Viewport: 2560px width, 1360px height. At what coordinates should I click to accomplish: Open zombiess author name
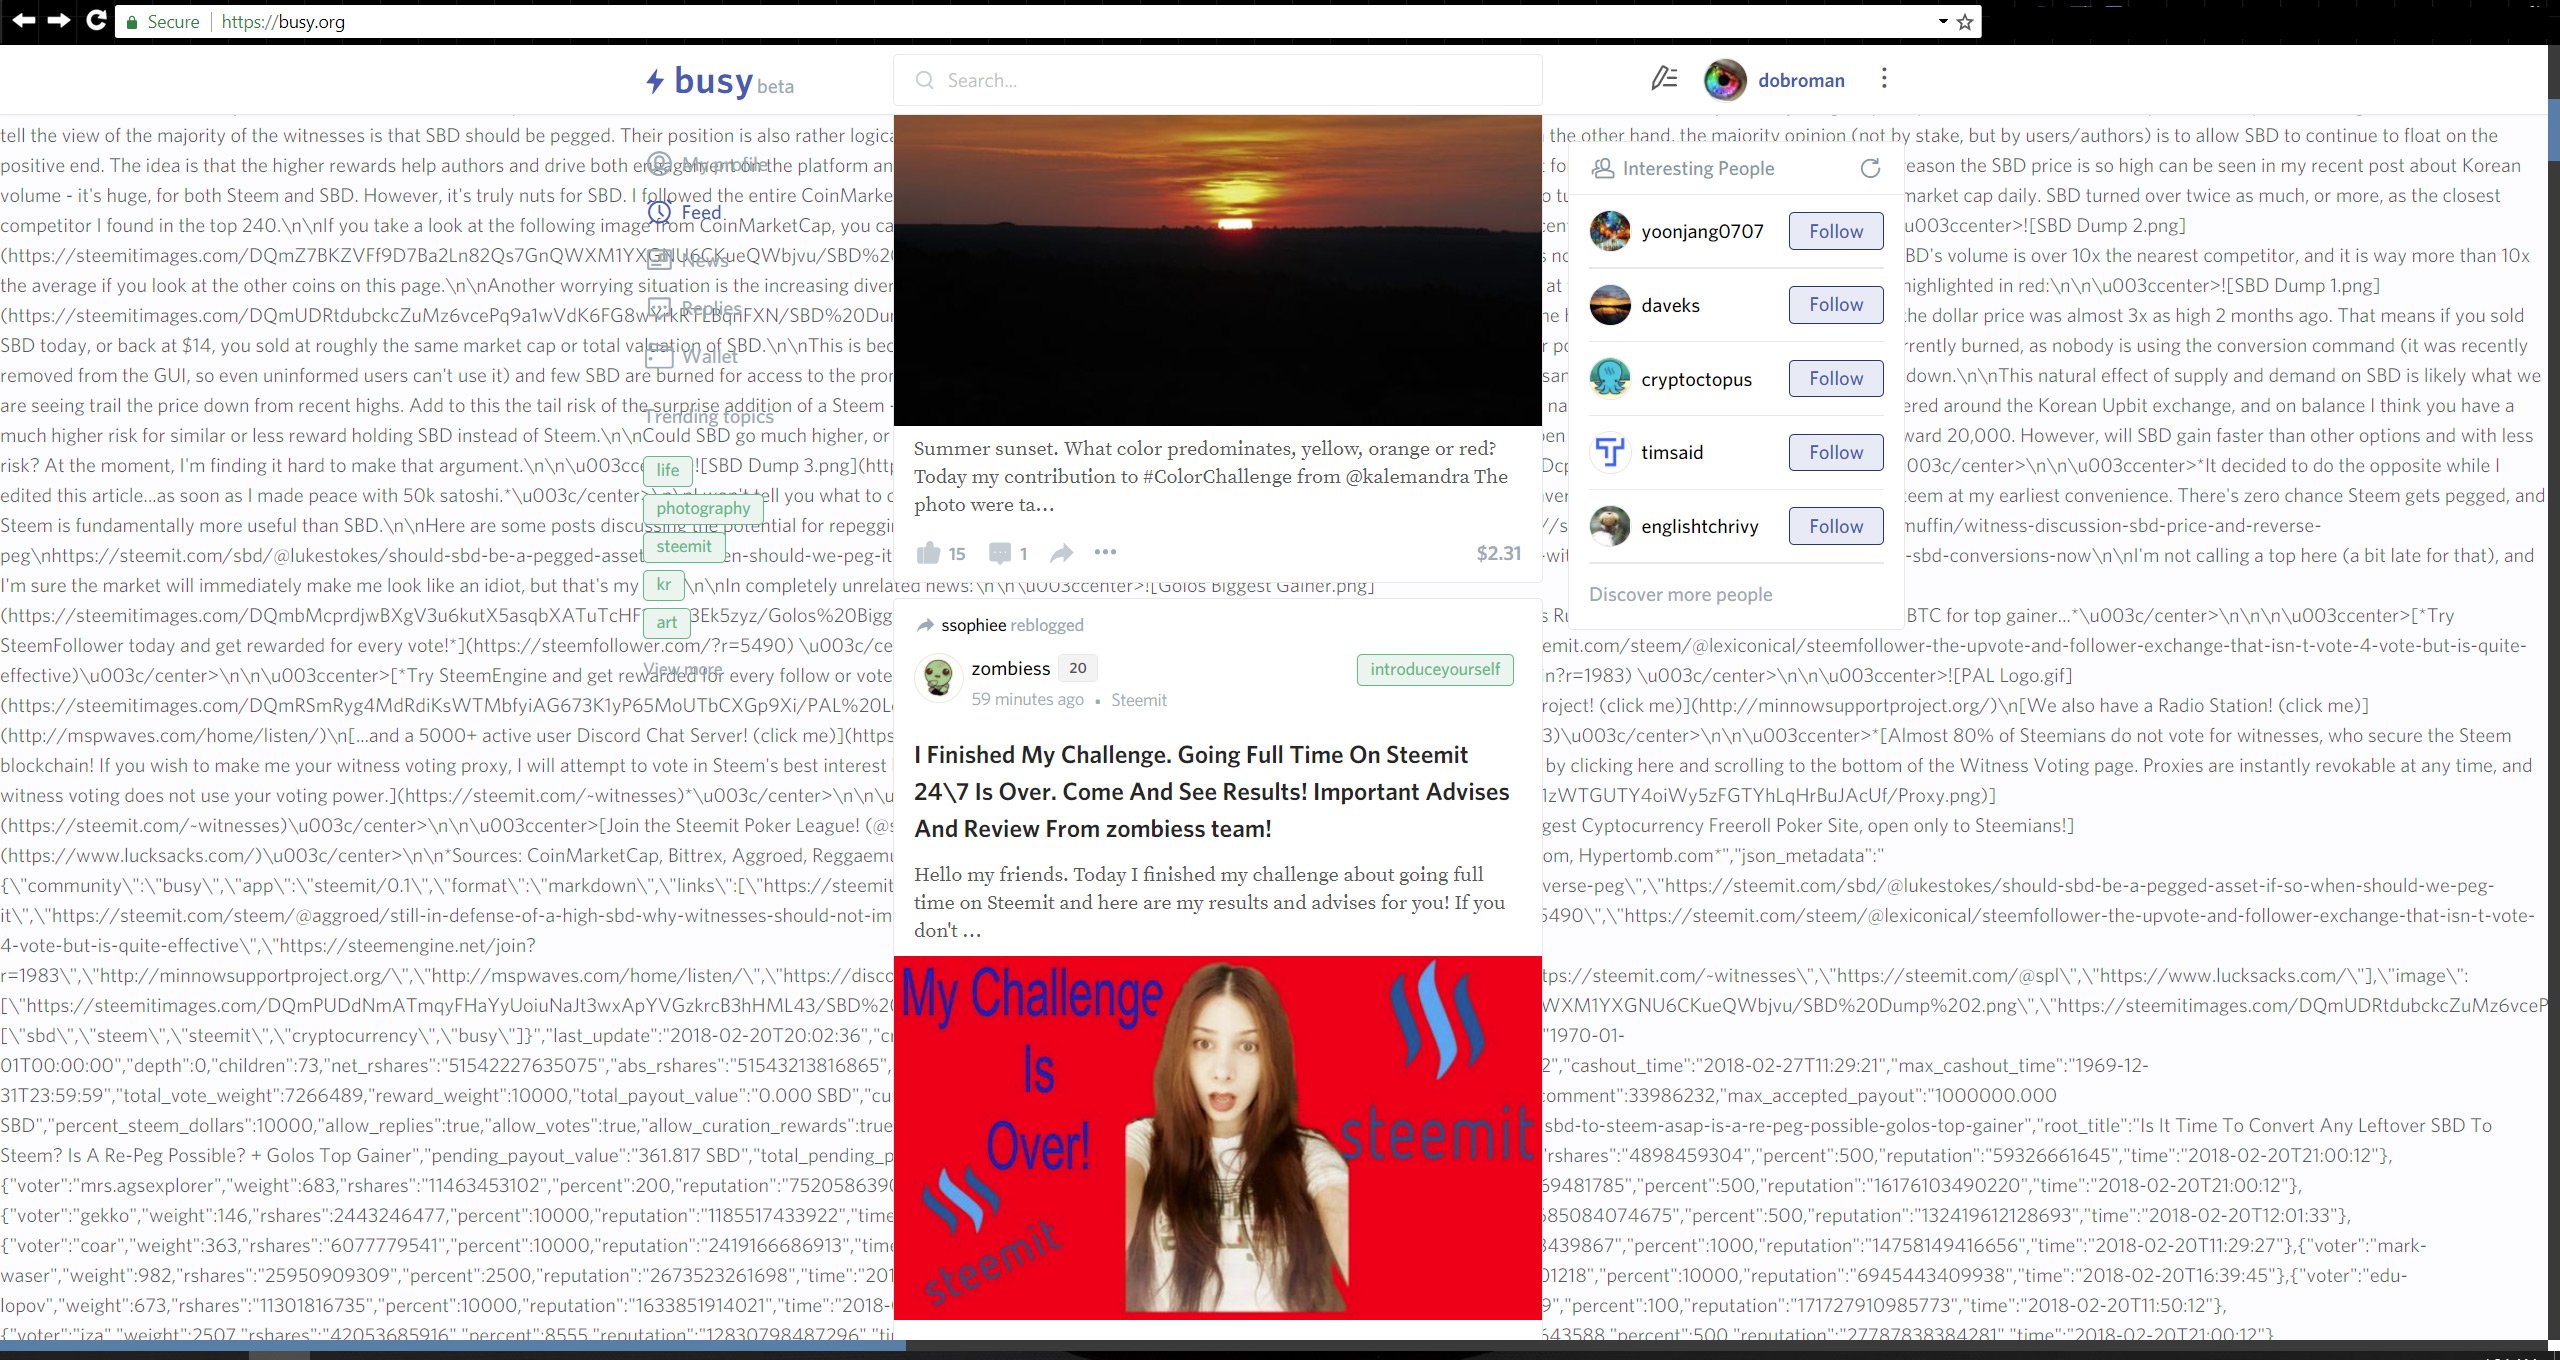click(x=1011, y=668)
